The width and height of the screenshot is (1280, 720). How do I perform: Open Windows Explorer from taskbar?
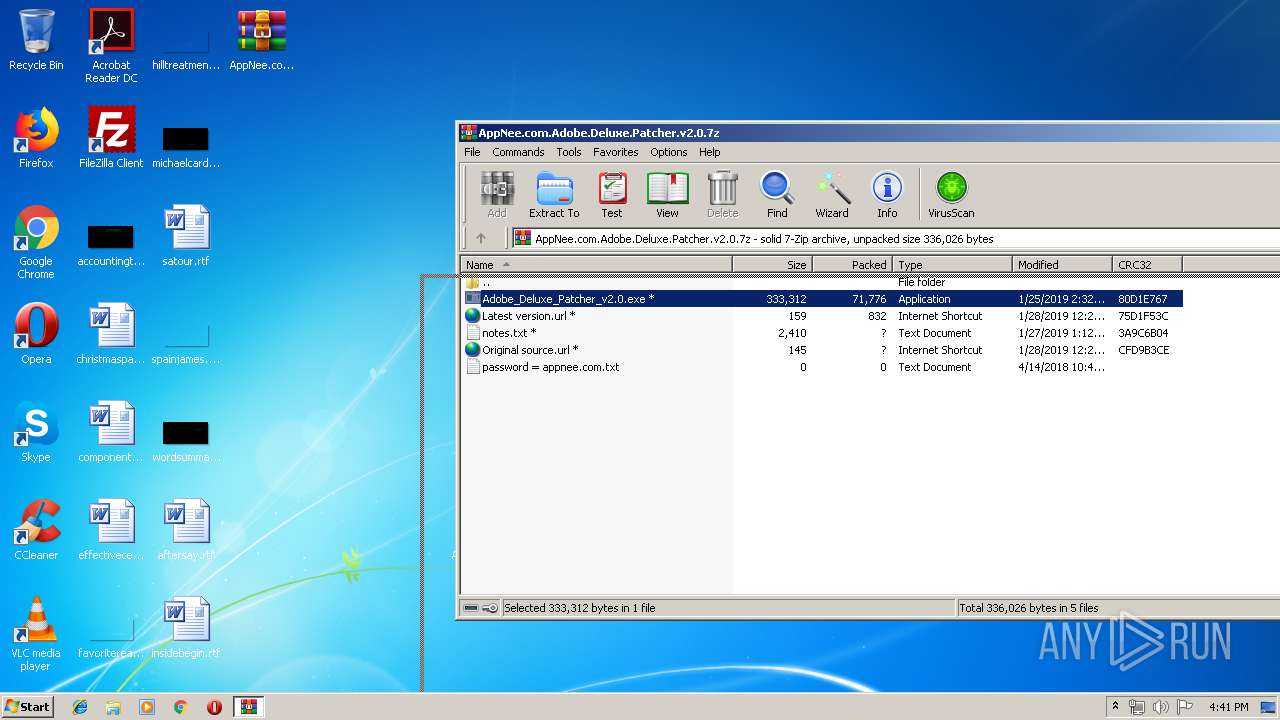click(113, 707)
